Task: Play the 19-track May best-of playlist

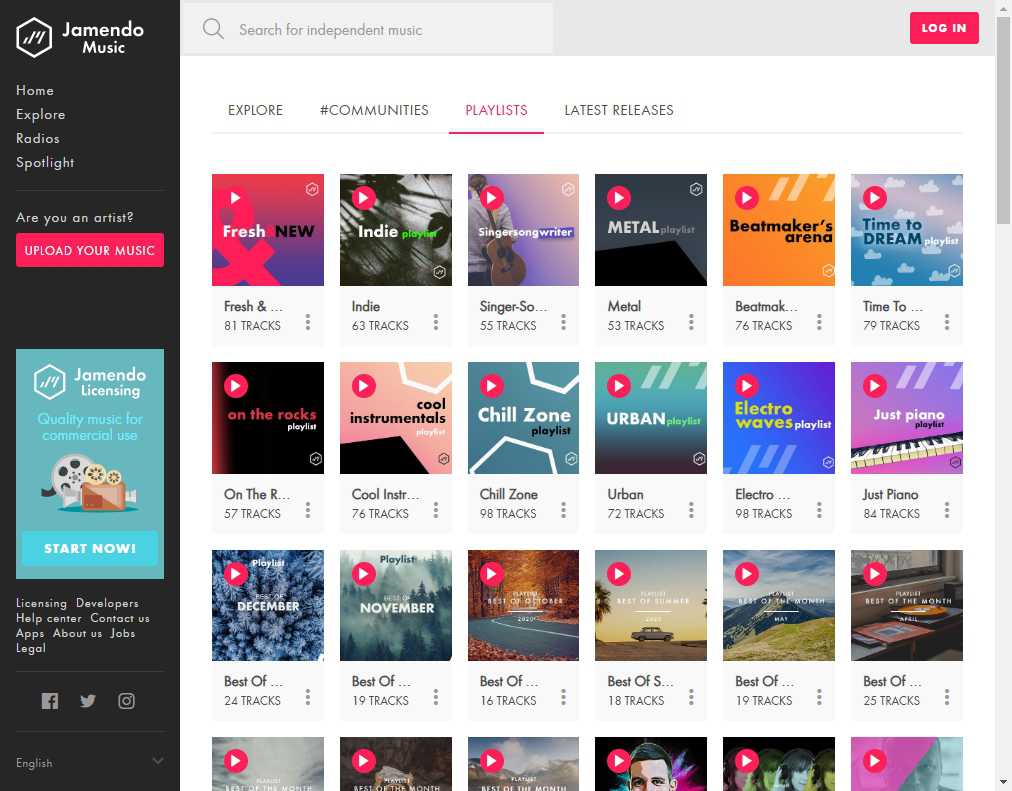Action: (x=747, y=574)
